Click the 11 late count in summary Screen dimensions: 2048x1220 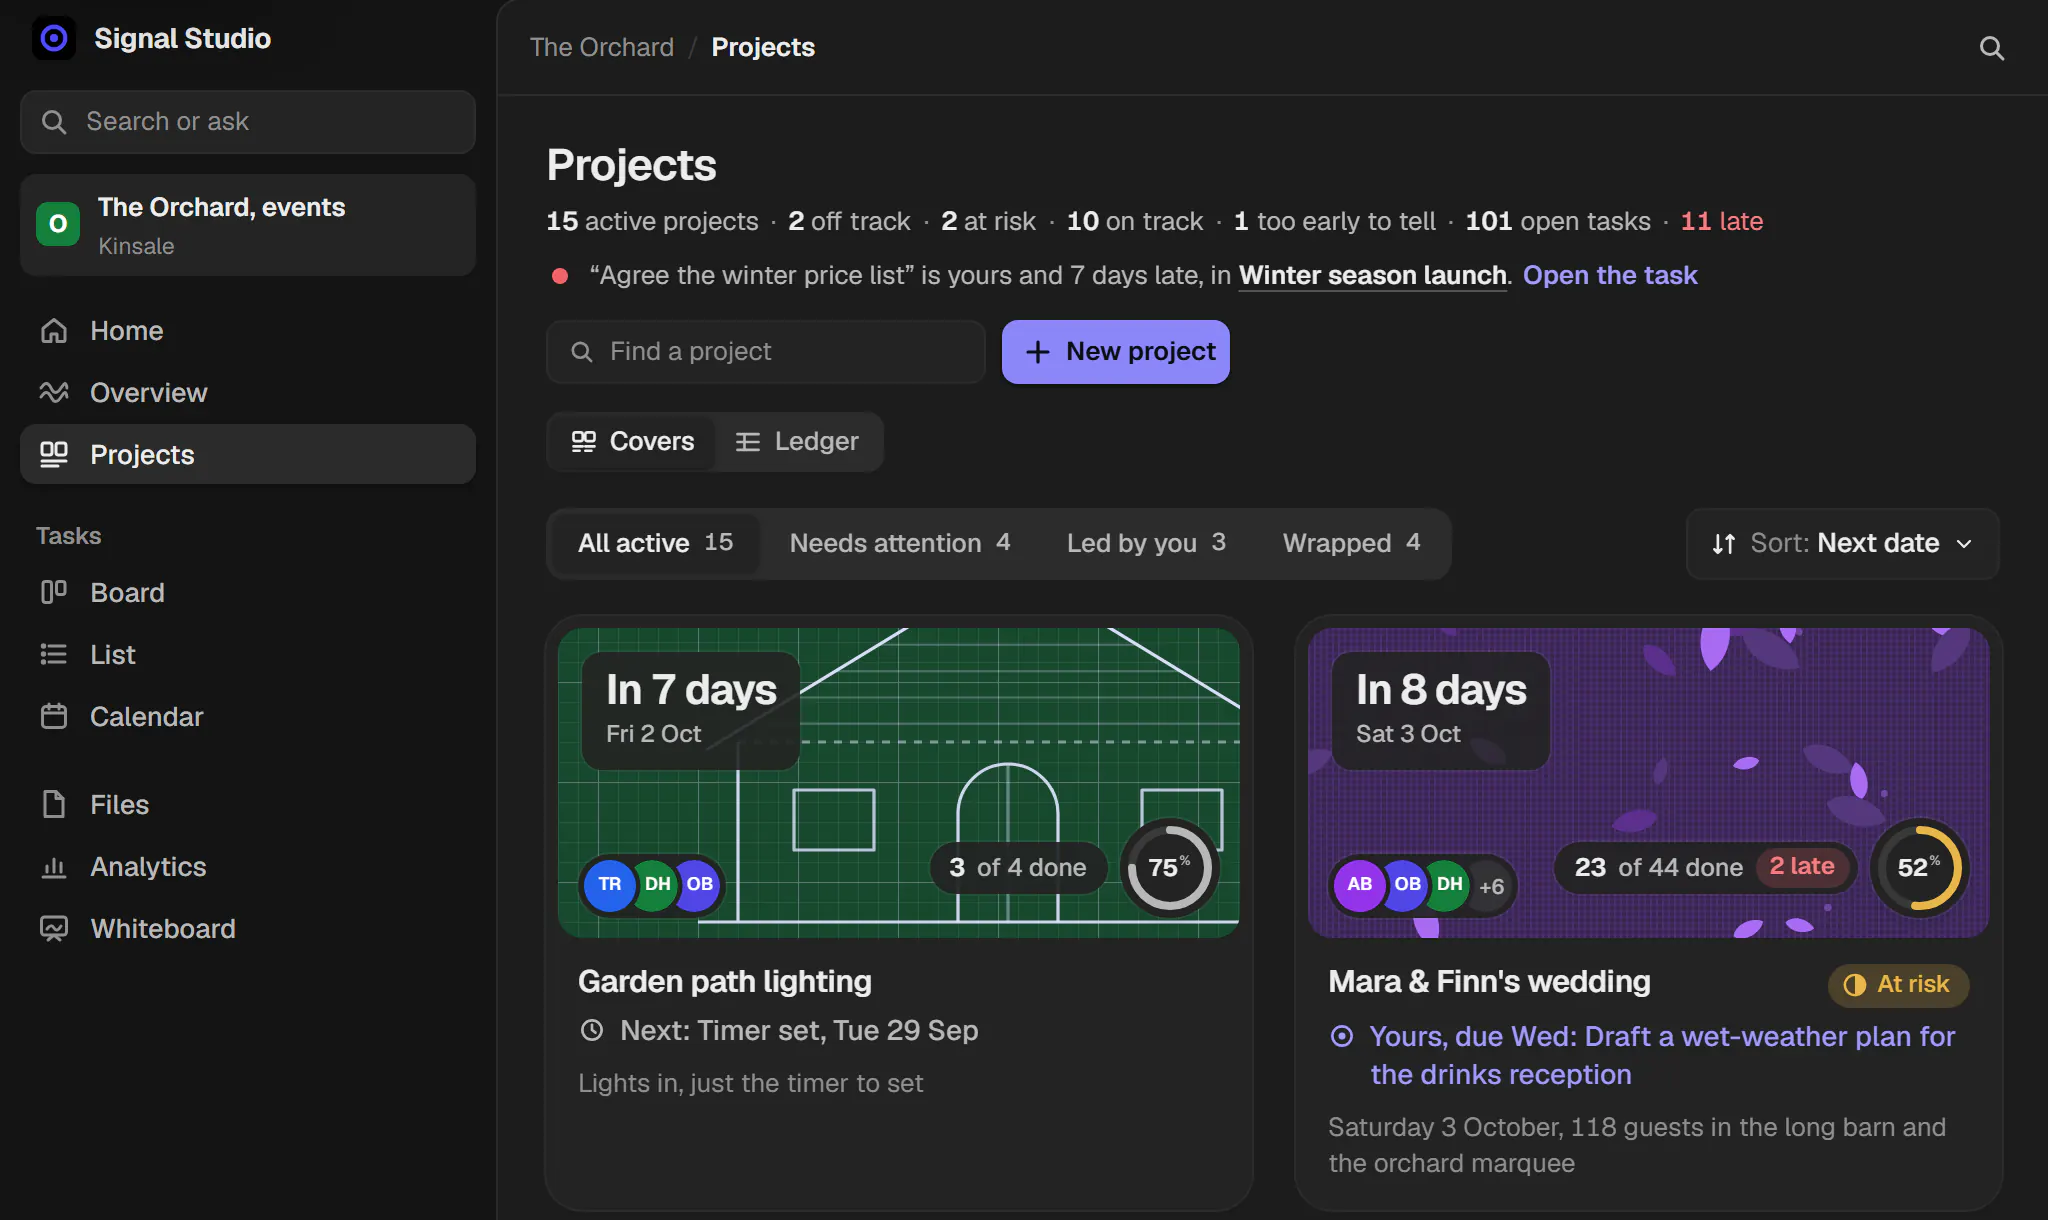1722,221
